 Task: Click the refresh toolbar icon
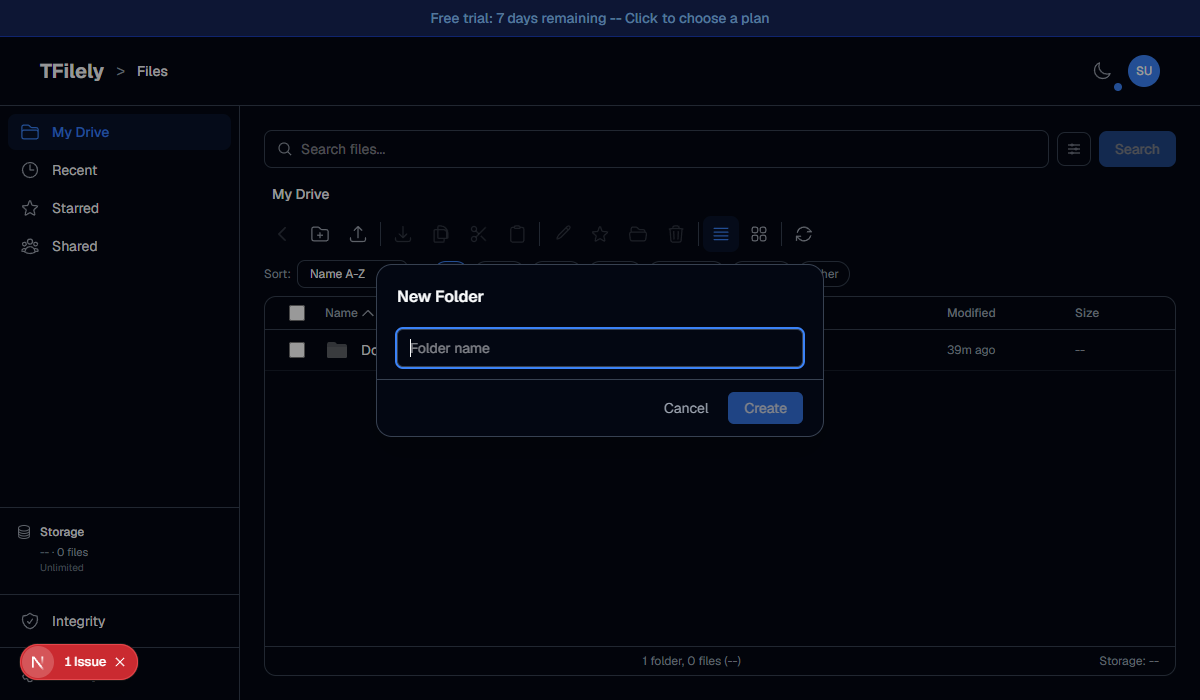[x=804, y=234]
